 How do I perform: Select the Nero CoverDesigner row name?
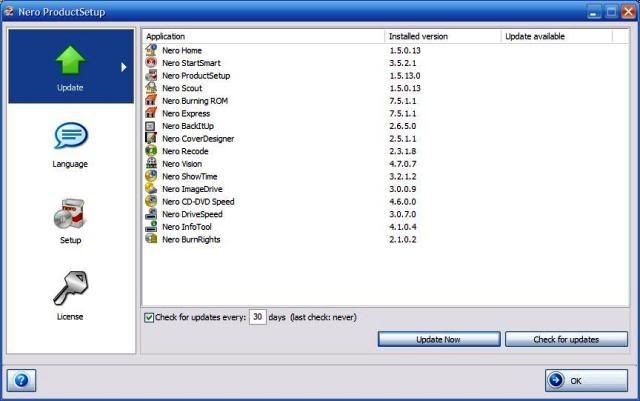tap(198, 139)
